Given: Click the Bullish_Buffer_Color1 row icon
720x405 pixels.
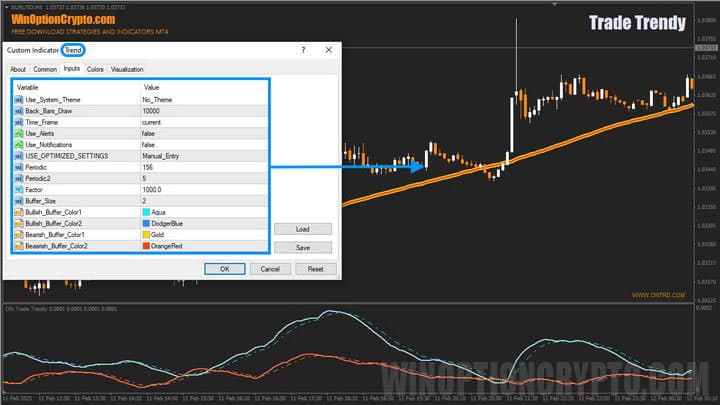Looking at the screenshot, I should [x=18, y=212].
